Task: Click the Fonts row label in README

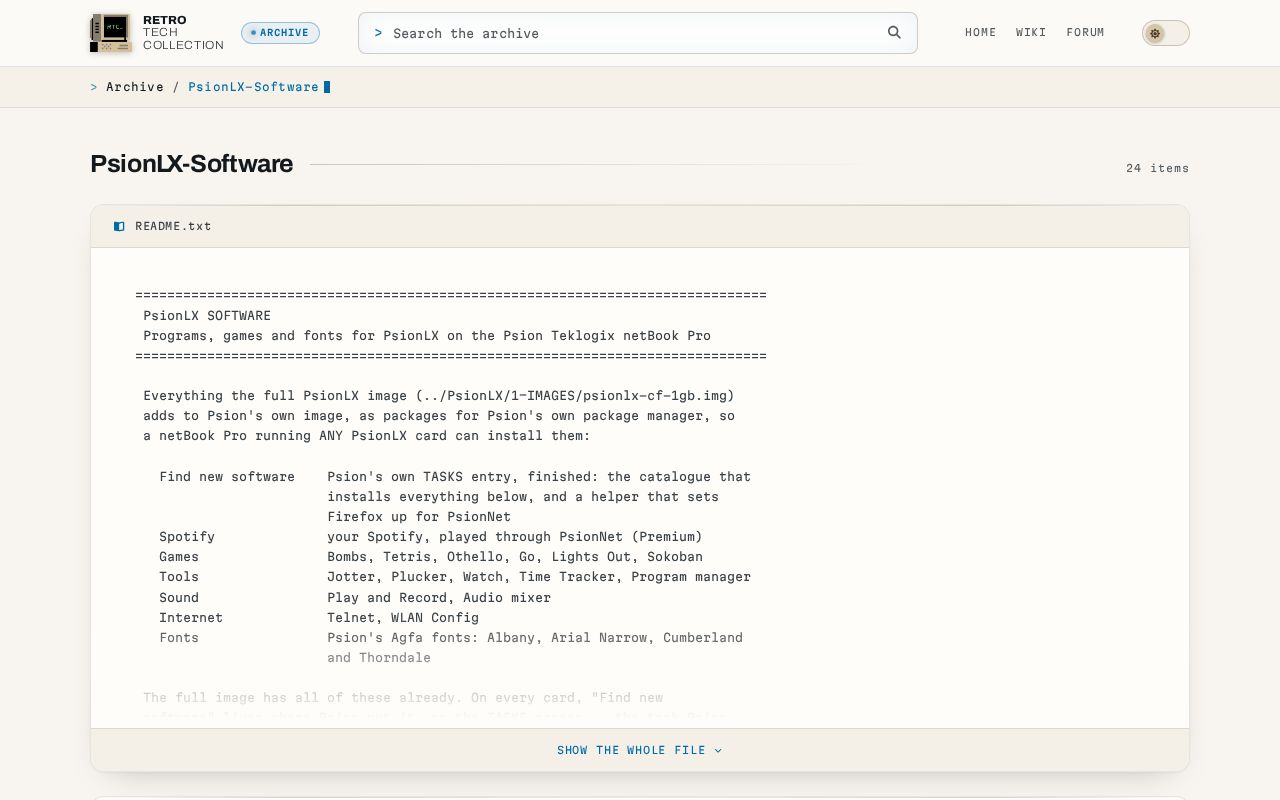Action: (x=179, y=638)
